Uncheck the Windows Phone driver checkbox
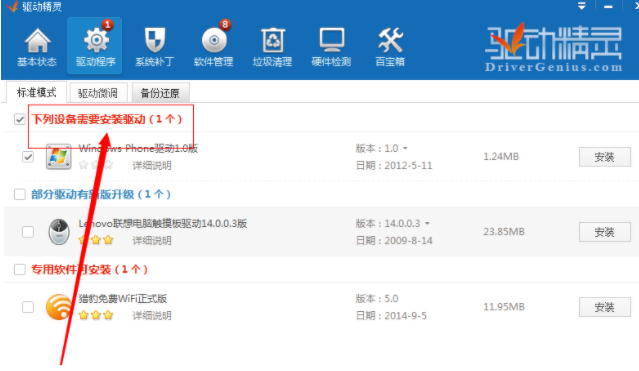The image size is (639, 371). click(x=28, y=157)
